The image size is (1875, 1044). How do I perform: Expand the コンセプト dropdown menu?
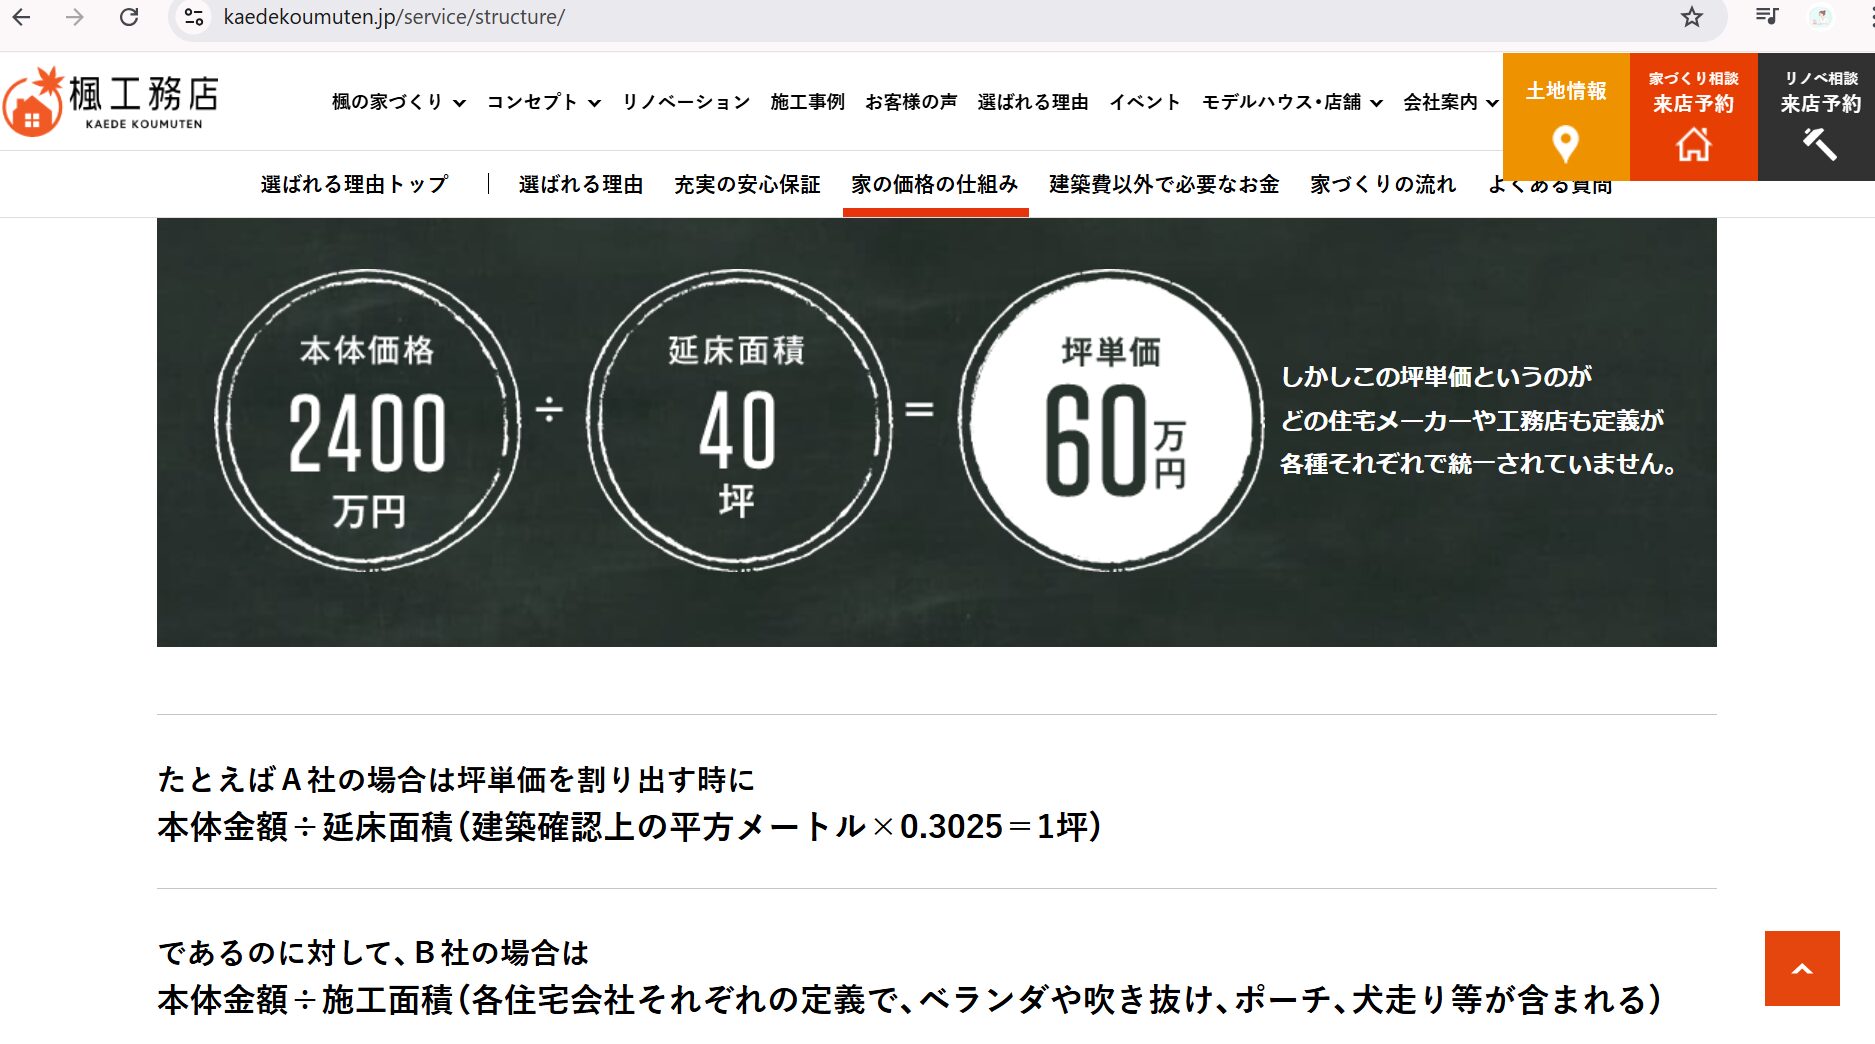pos(543,102)
